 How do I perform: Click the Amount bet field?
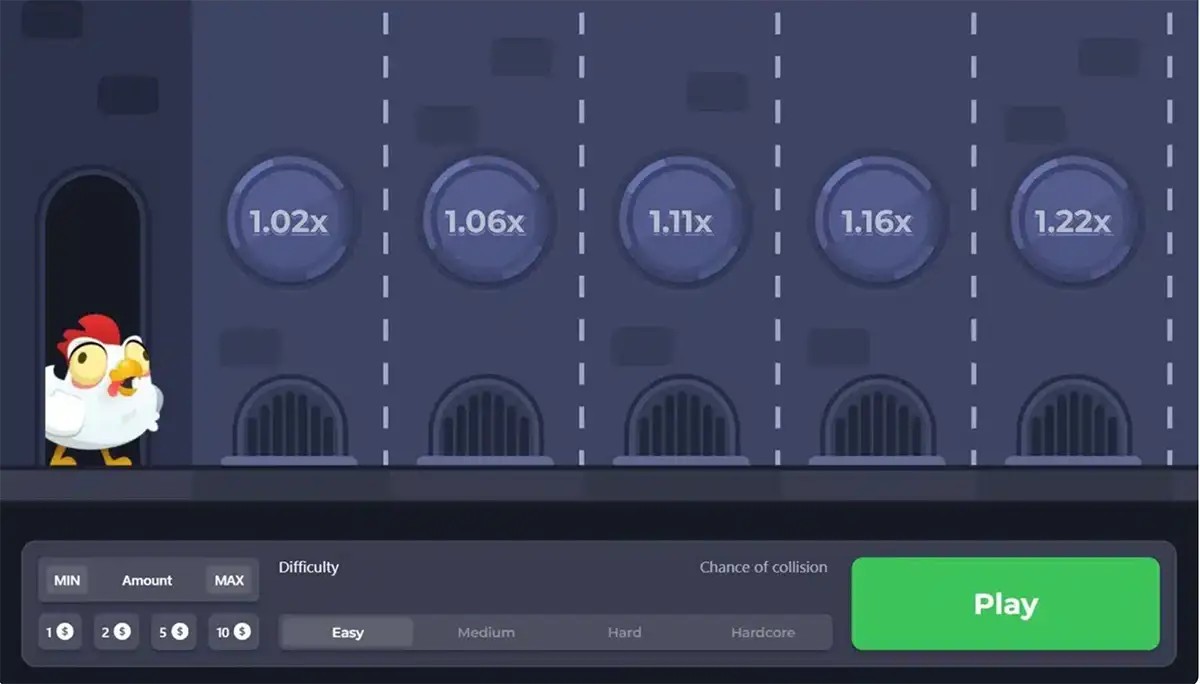click(x=147, y=580)
